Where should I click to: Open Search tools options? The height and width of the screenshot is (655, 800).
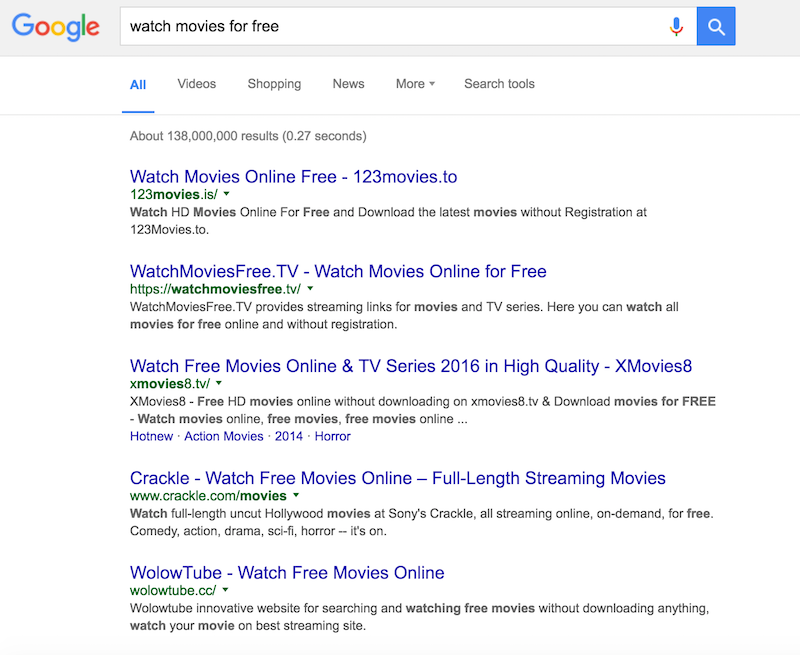(499, 84)
